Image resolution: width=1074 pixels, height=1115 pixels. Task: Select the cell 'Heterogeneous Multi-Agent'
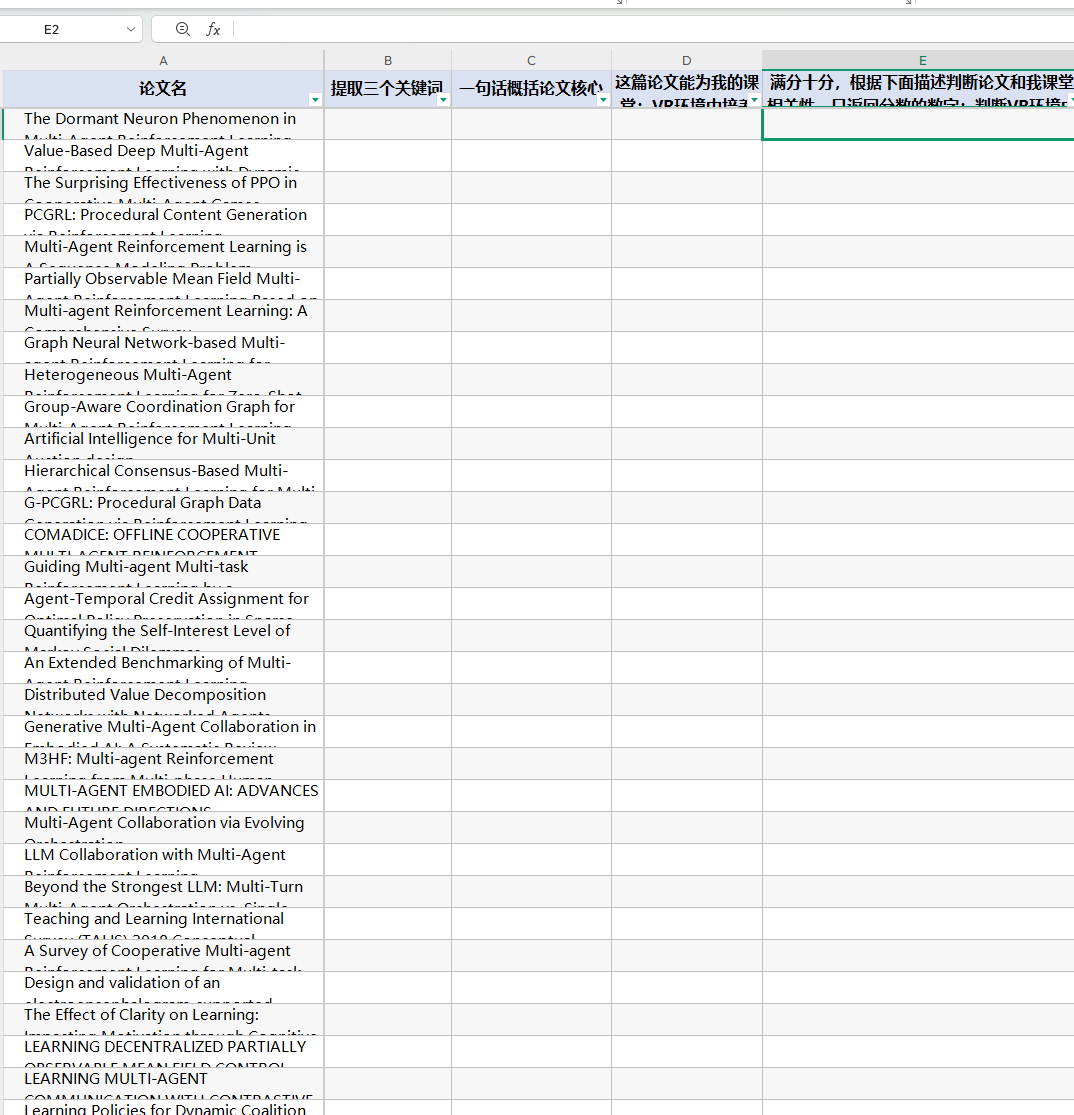163,380
